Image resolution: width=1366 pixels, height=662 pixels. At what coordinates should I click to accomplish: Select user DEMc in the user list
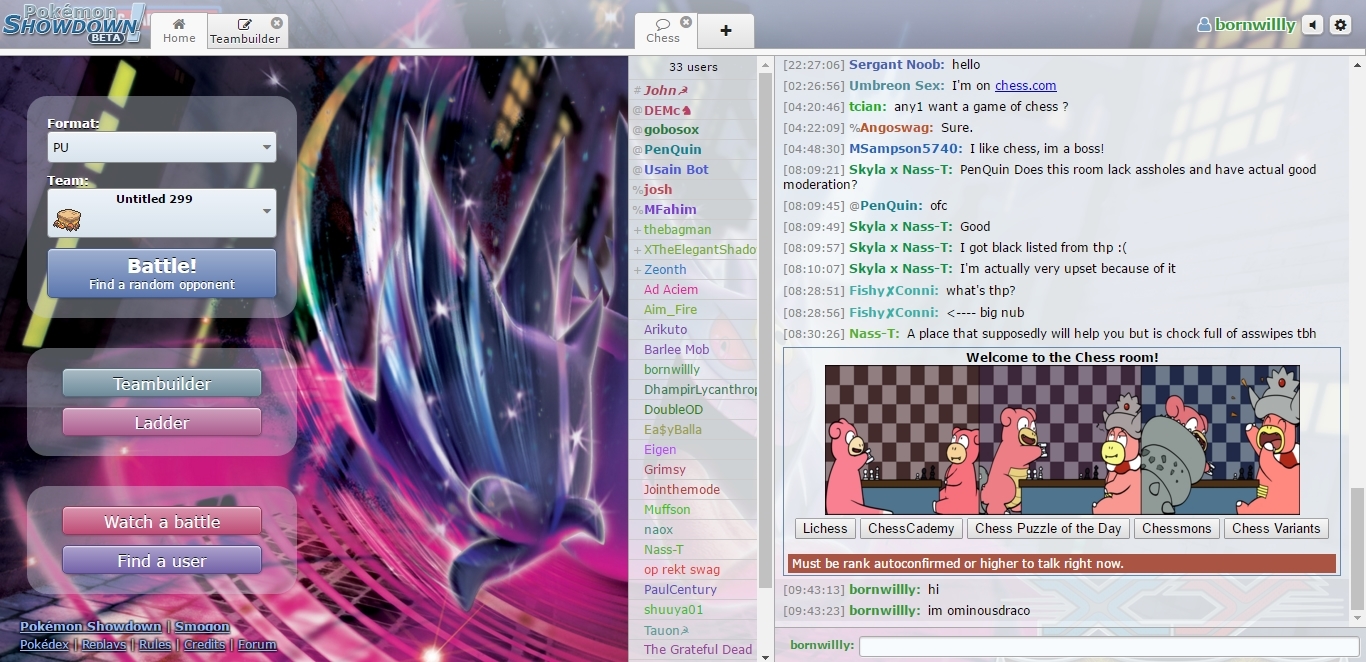click(693, 110)
